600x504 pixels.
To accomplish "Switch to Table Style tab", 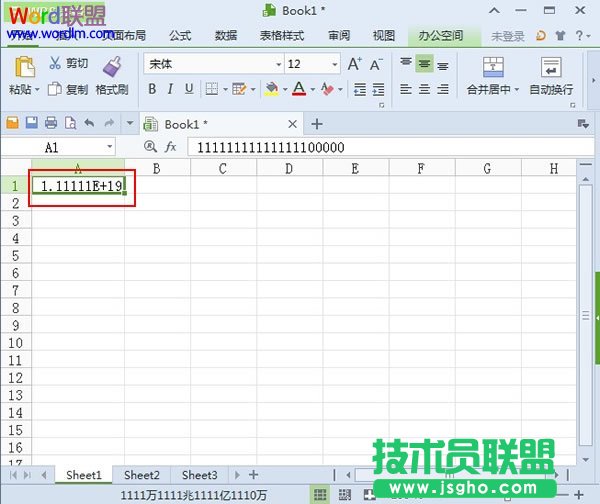I will [282, 36].
